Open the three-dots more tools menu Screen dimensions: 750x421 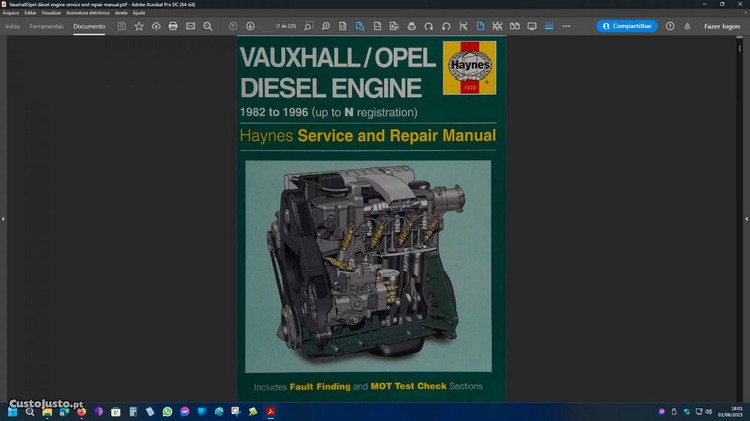coord(565,26)
